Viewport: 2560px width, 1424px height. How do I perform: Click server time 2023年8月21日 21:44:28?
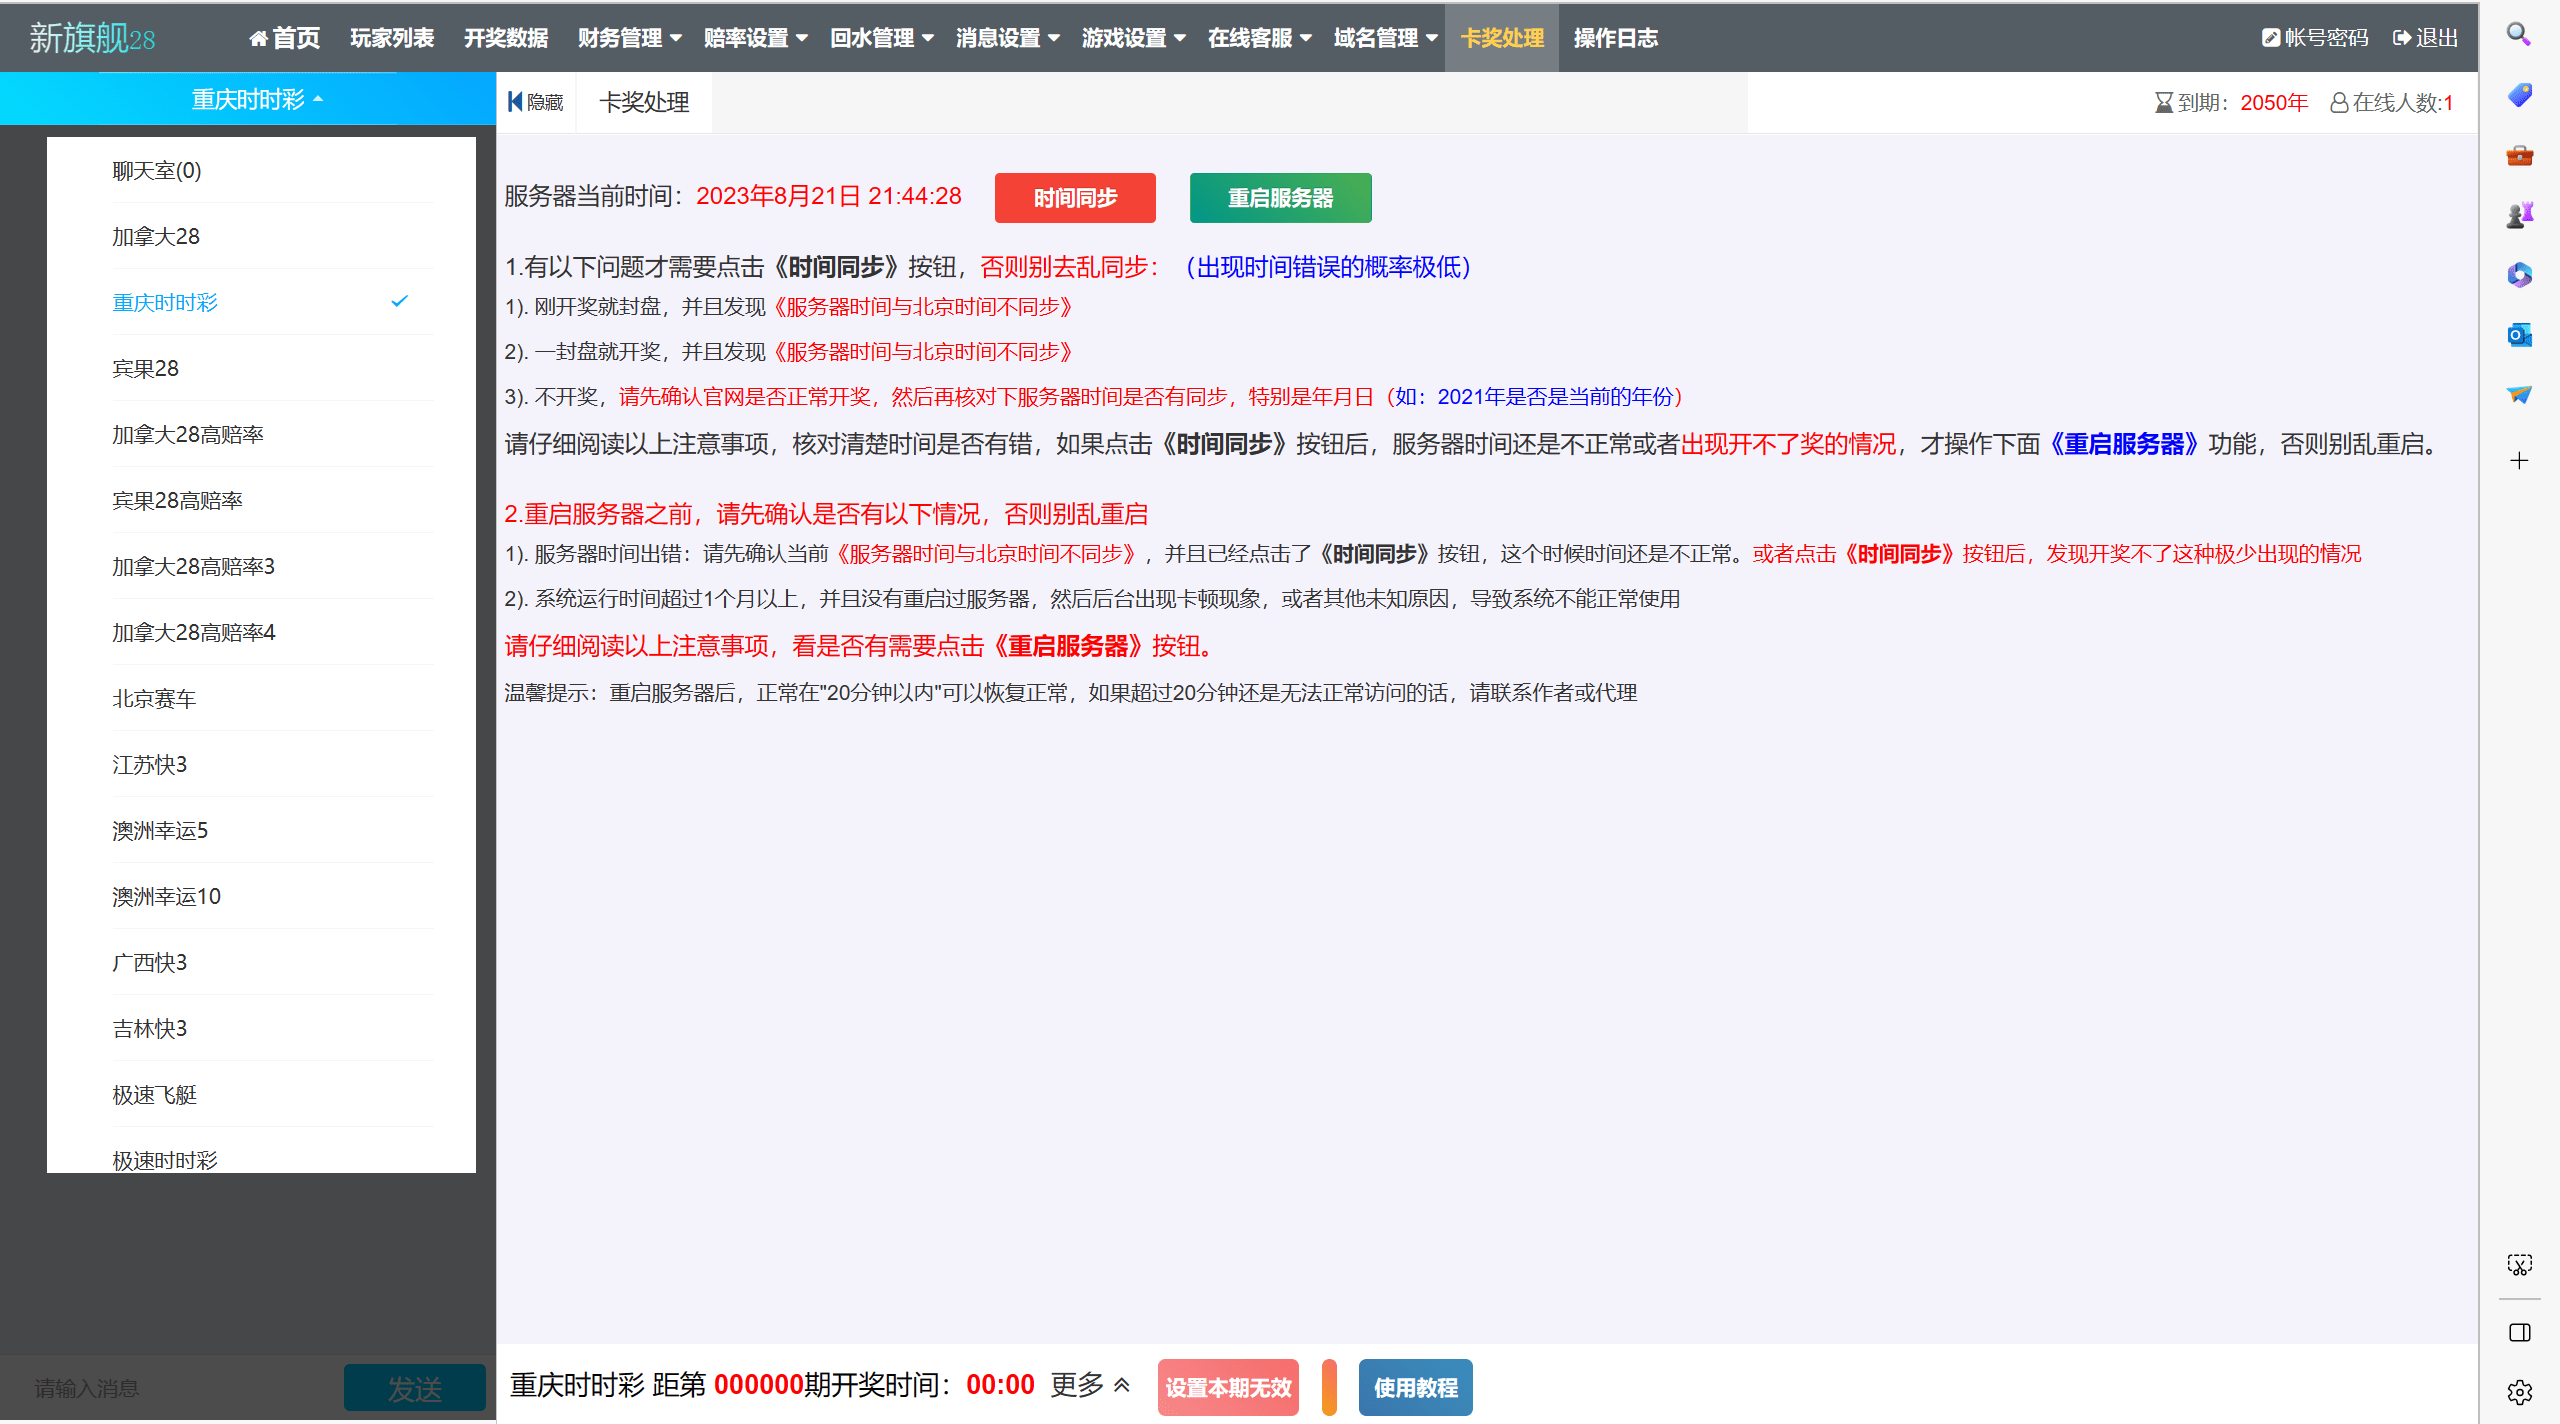[x=829, y=196]
